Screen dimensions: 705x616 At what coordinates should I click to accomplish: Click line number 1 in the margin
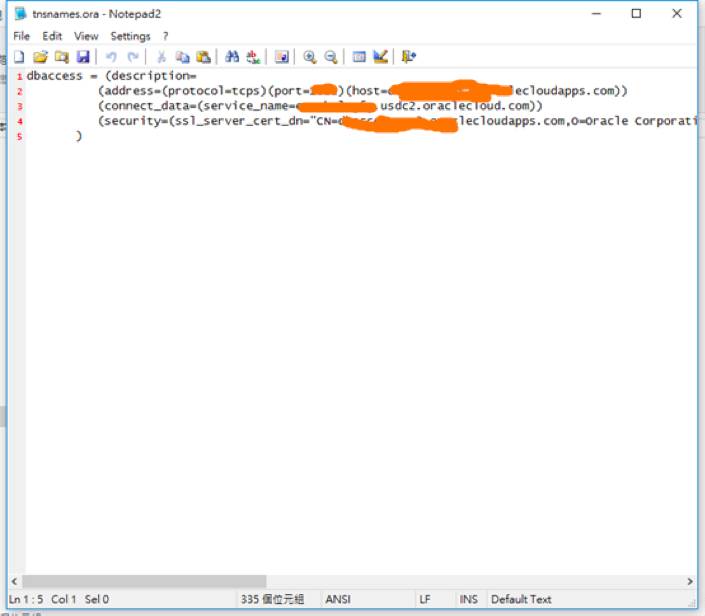19,76
